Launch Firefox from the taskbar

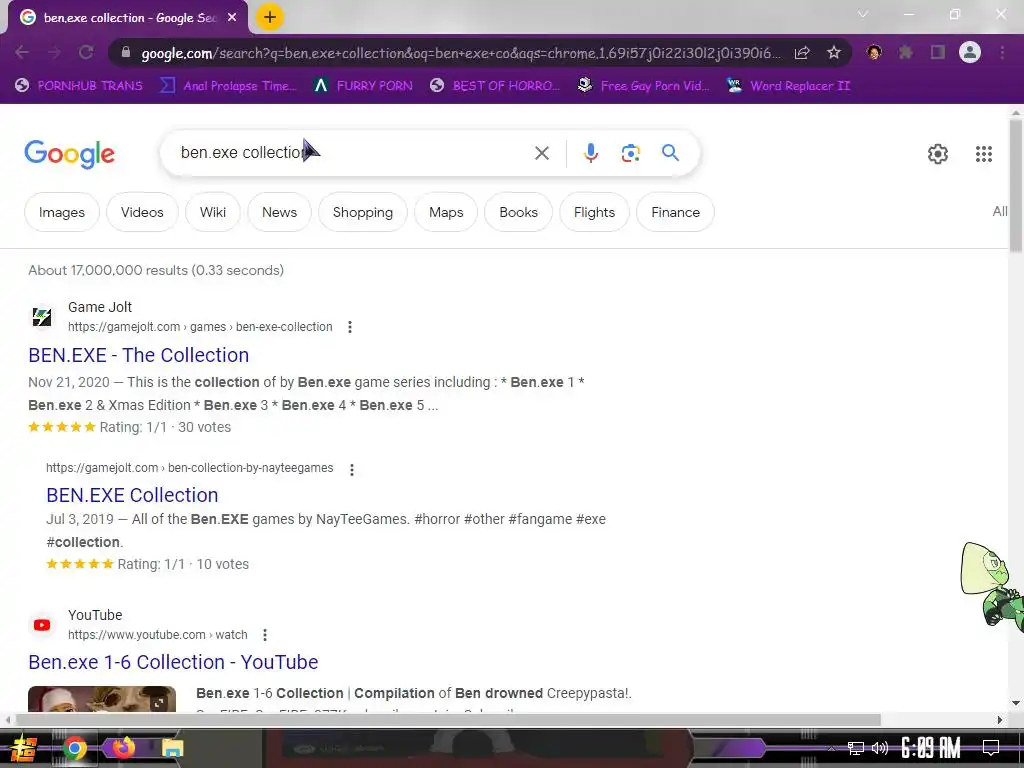tap(124, 747)
